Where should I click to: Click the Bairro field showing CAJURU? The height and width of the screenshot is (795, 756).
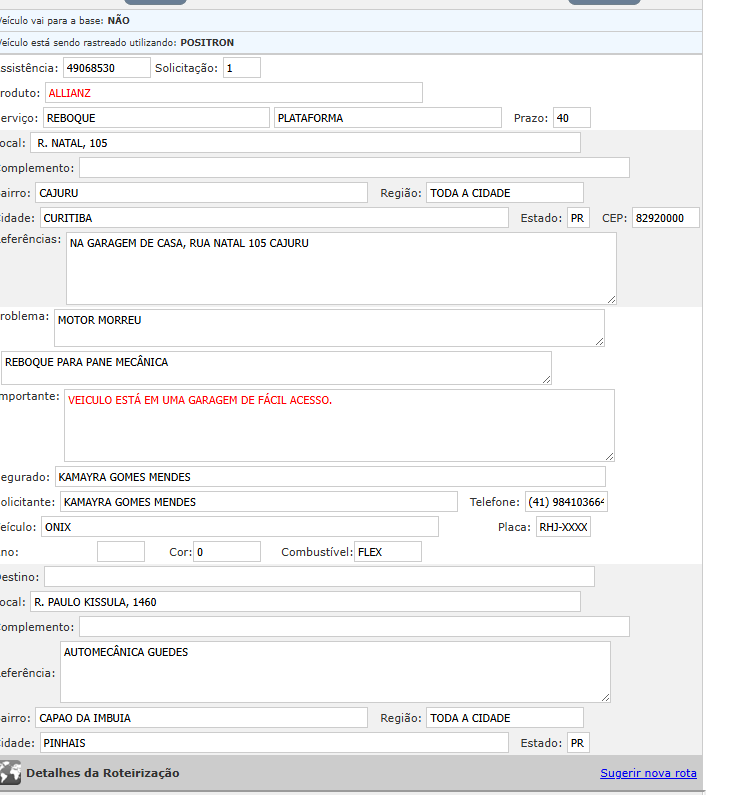(x=201, y=193)
